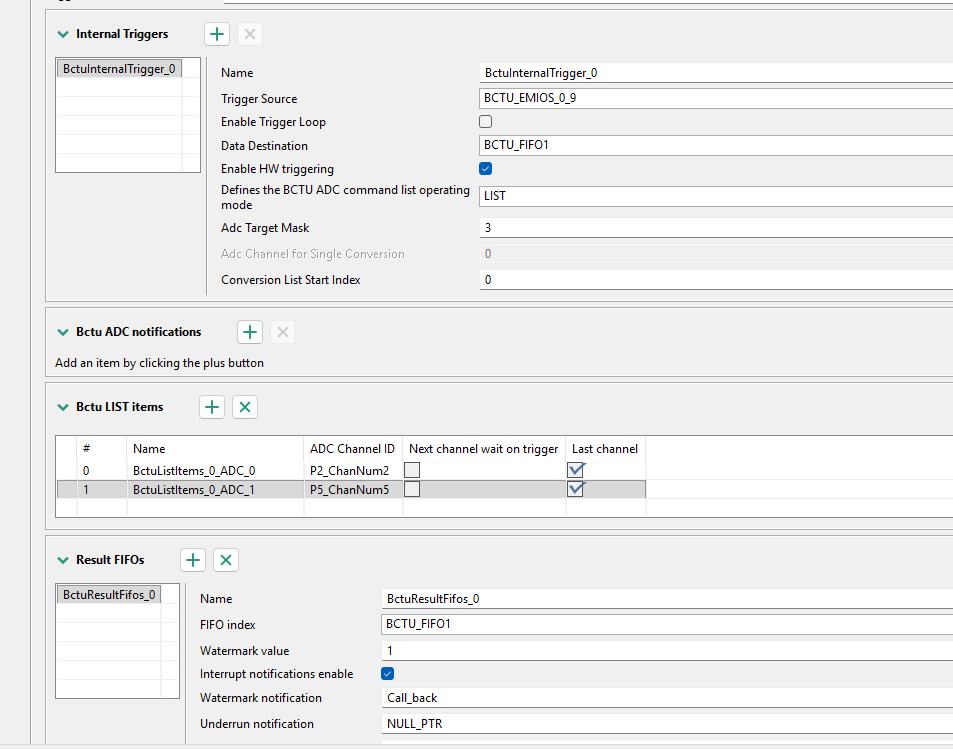This screenshot has width=953, height=749.
Task: Edit the Result FIFO Name field
Action: pyautogui.click(x=667, y=599)
